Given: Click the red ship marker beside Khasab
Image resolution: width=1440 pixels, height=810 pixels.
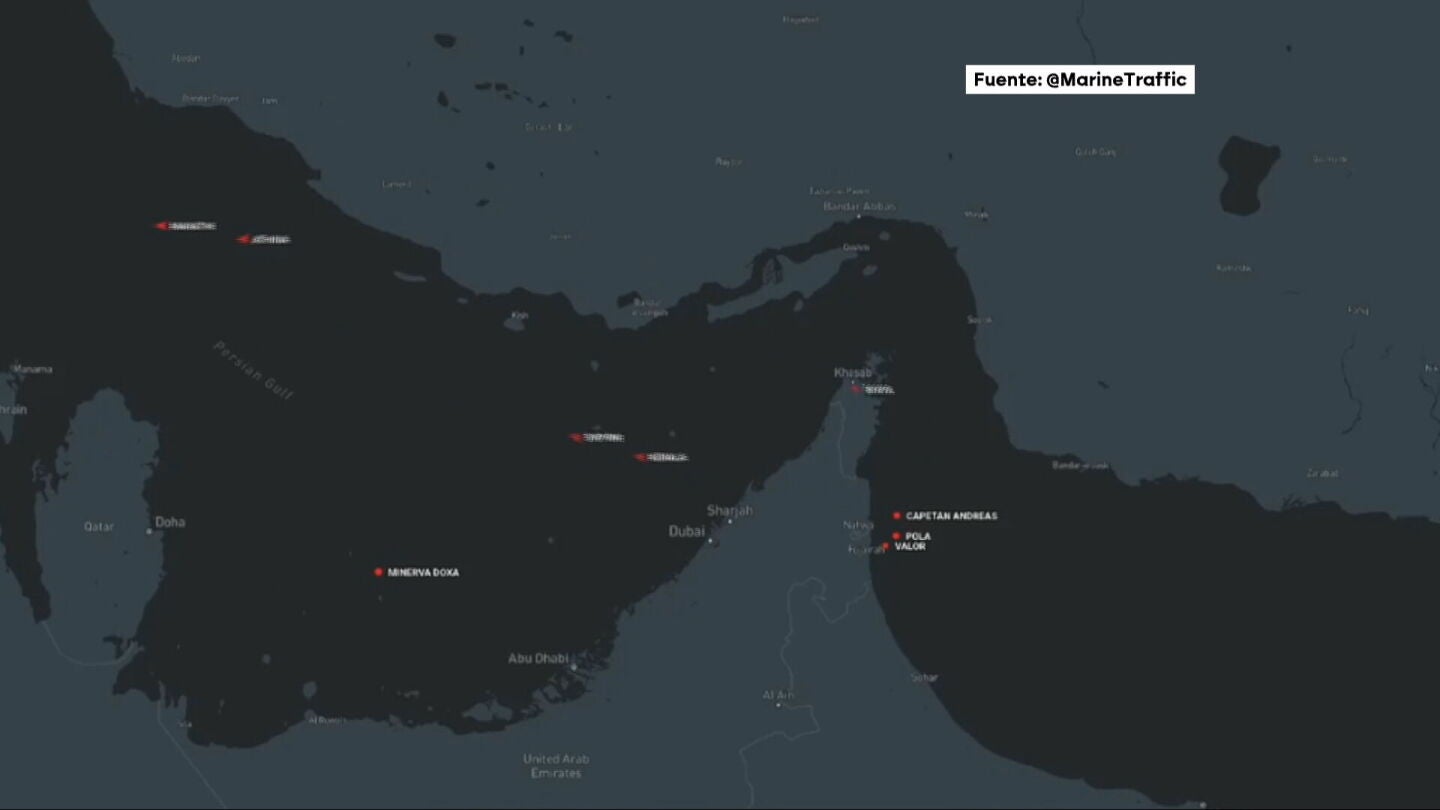Looking at the screenshot, I should 857,389.
